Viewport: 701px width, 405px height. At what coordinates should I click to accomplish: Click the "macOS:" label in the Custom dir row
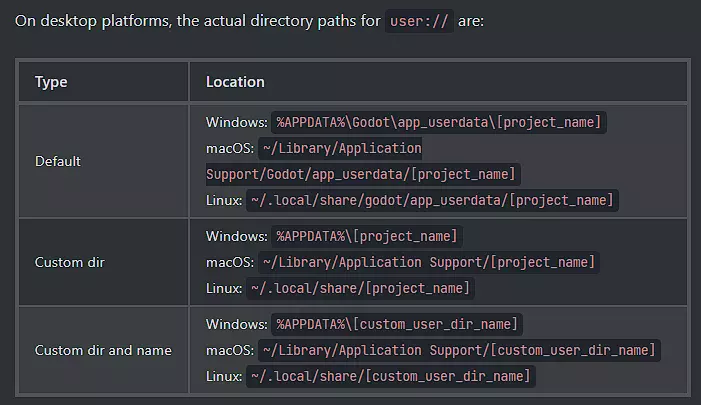(x=230, y=262)
